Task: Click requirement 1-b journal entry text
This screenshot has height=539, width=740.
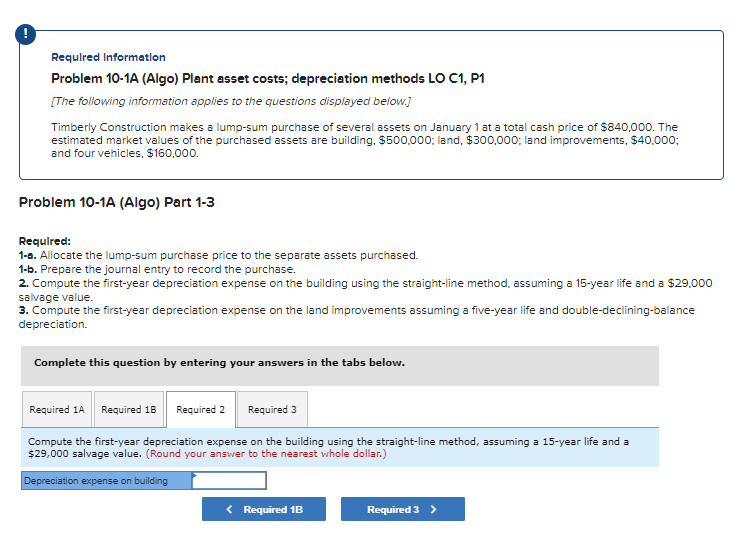Action: [157, 269]
